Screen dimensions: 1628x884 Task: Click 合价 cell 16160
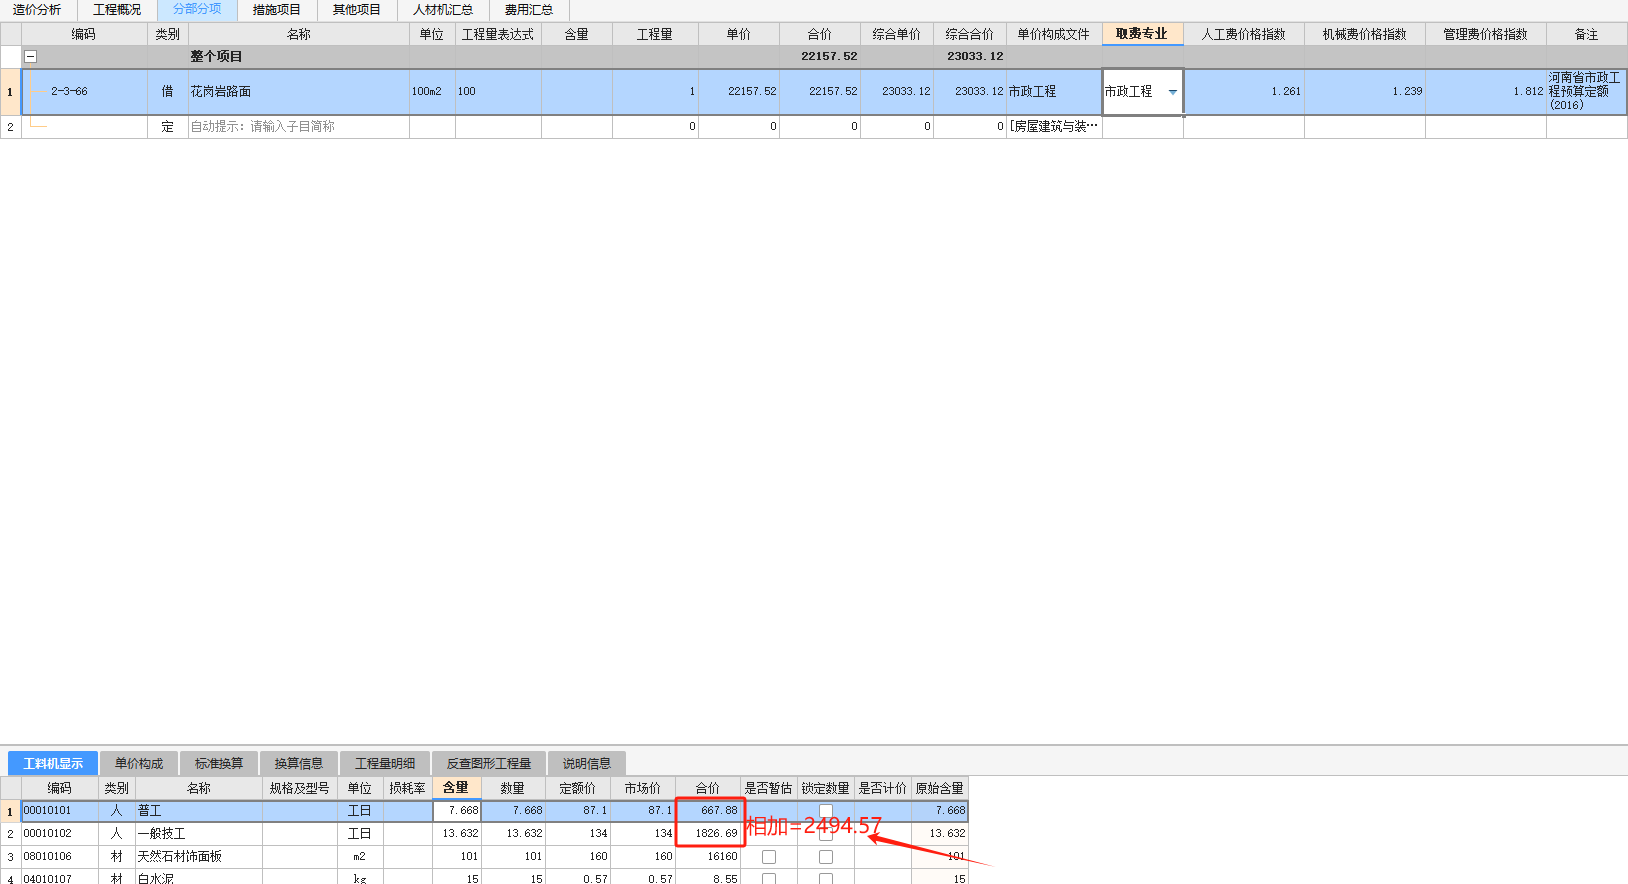(708, 857)
